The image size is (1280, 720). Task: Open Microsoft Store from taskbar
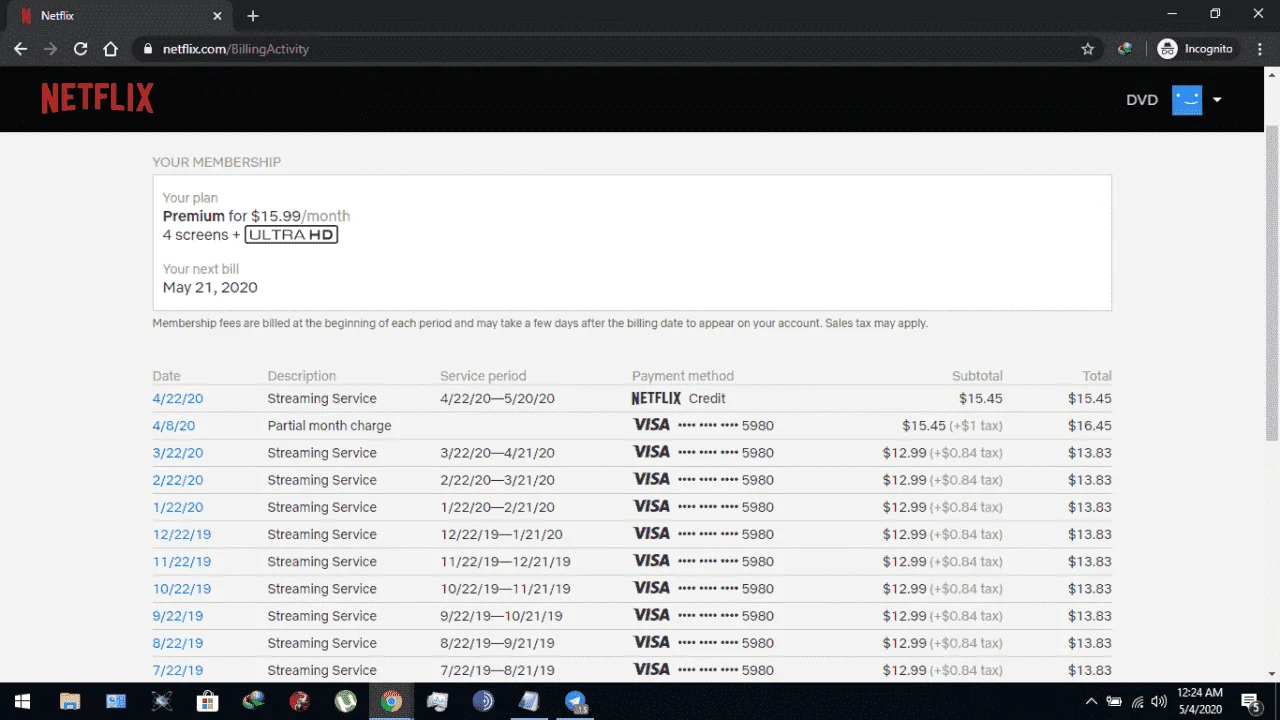click(207, 701)
